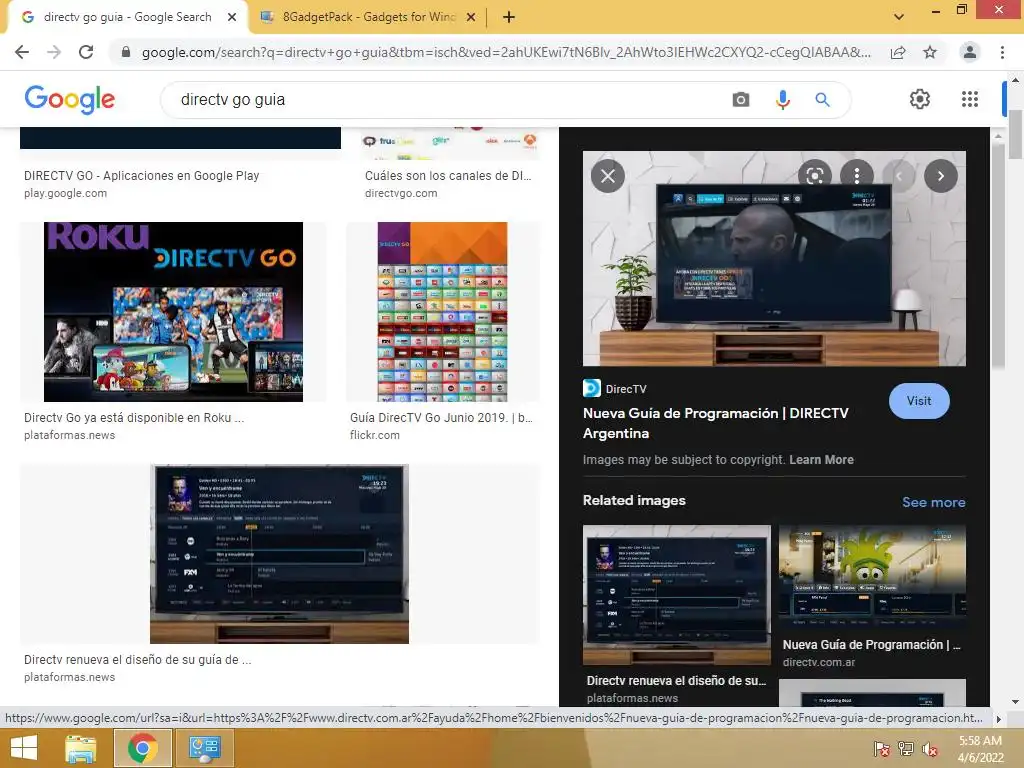The image size is (1024, 768).
Task: Close the 8GadgetPack tab
Action: point(471,18)
